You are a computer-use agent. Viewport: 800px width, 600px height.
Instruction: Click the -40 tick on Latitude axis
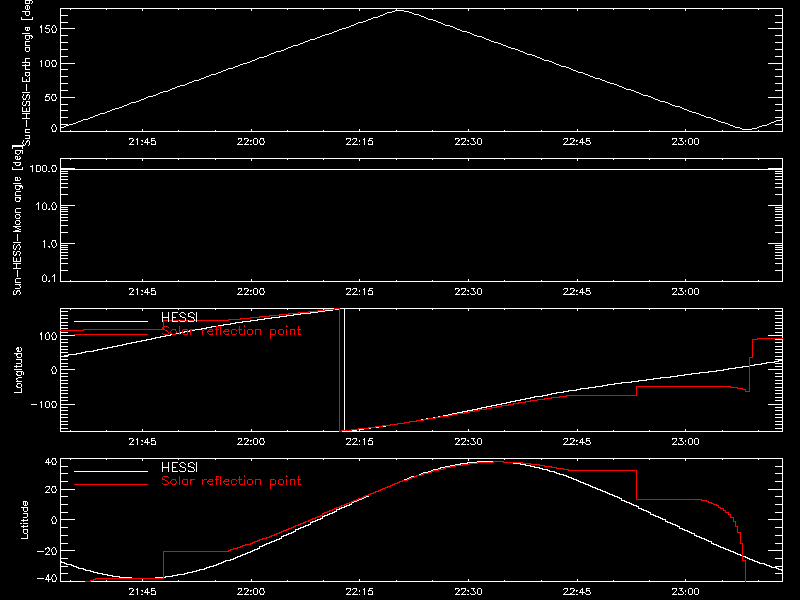click(47, 579)
